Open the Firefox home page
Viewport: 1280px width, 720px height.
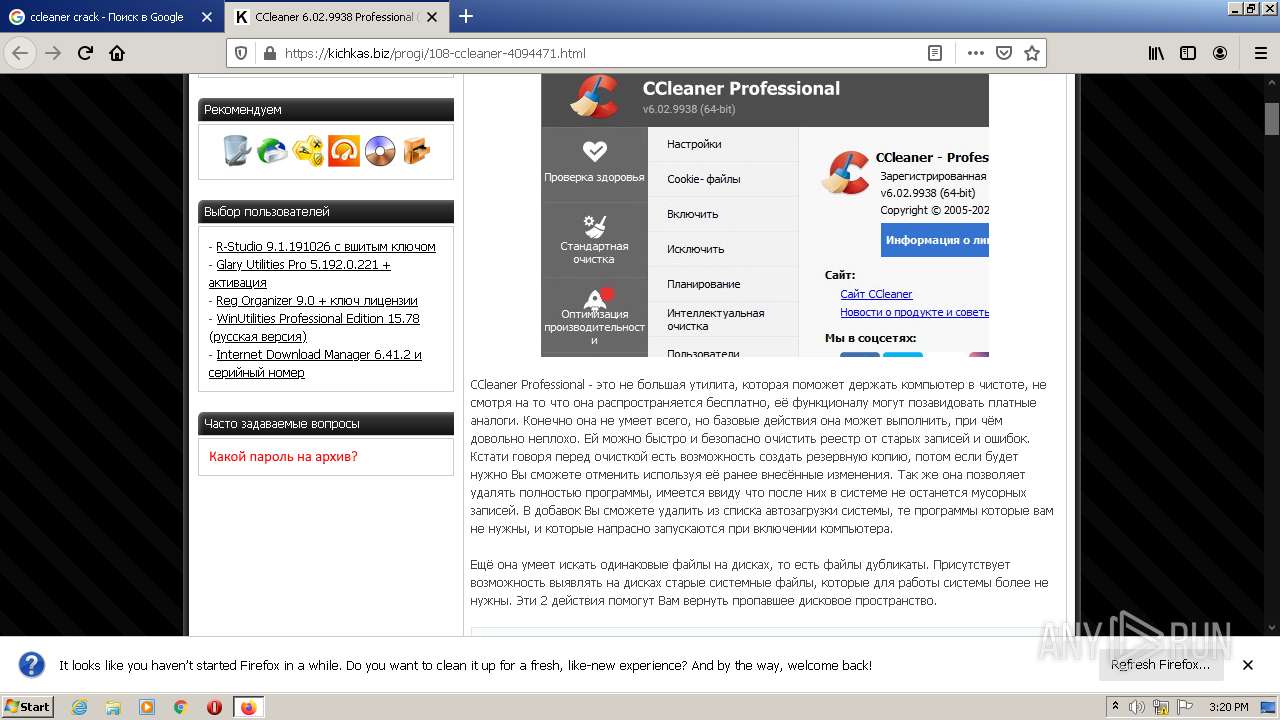point(117,53)
